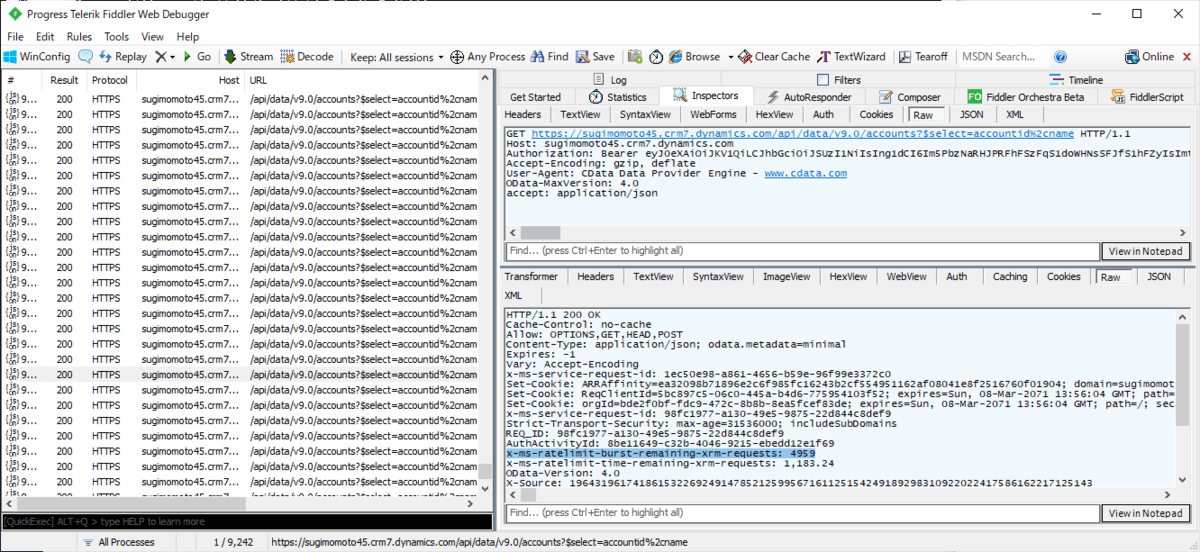This screenshot has height=552, width=1200.
Task: Click the Online status indicator
Action: click(1150, 57)
